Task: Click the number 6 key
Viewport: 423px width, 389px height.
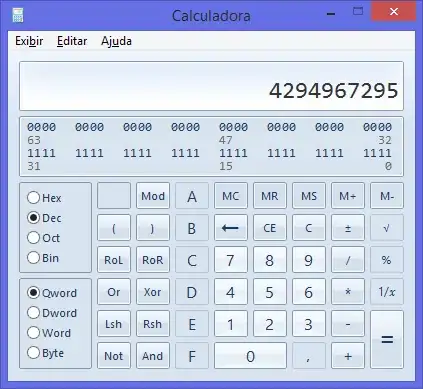Action: click(x=309, y=292)
